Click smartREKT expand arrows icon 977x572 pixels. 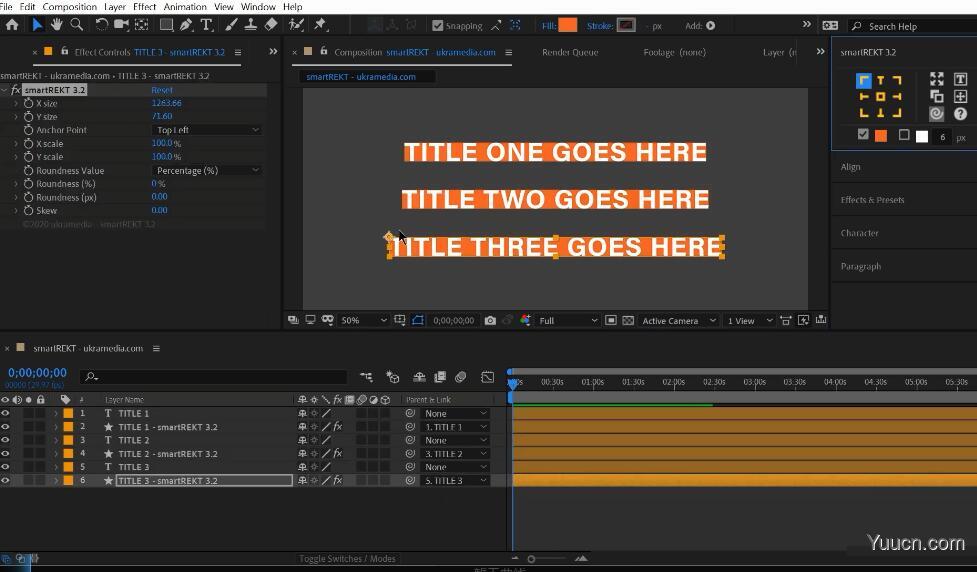click(936, 79)
